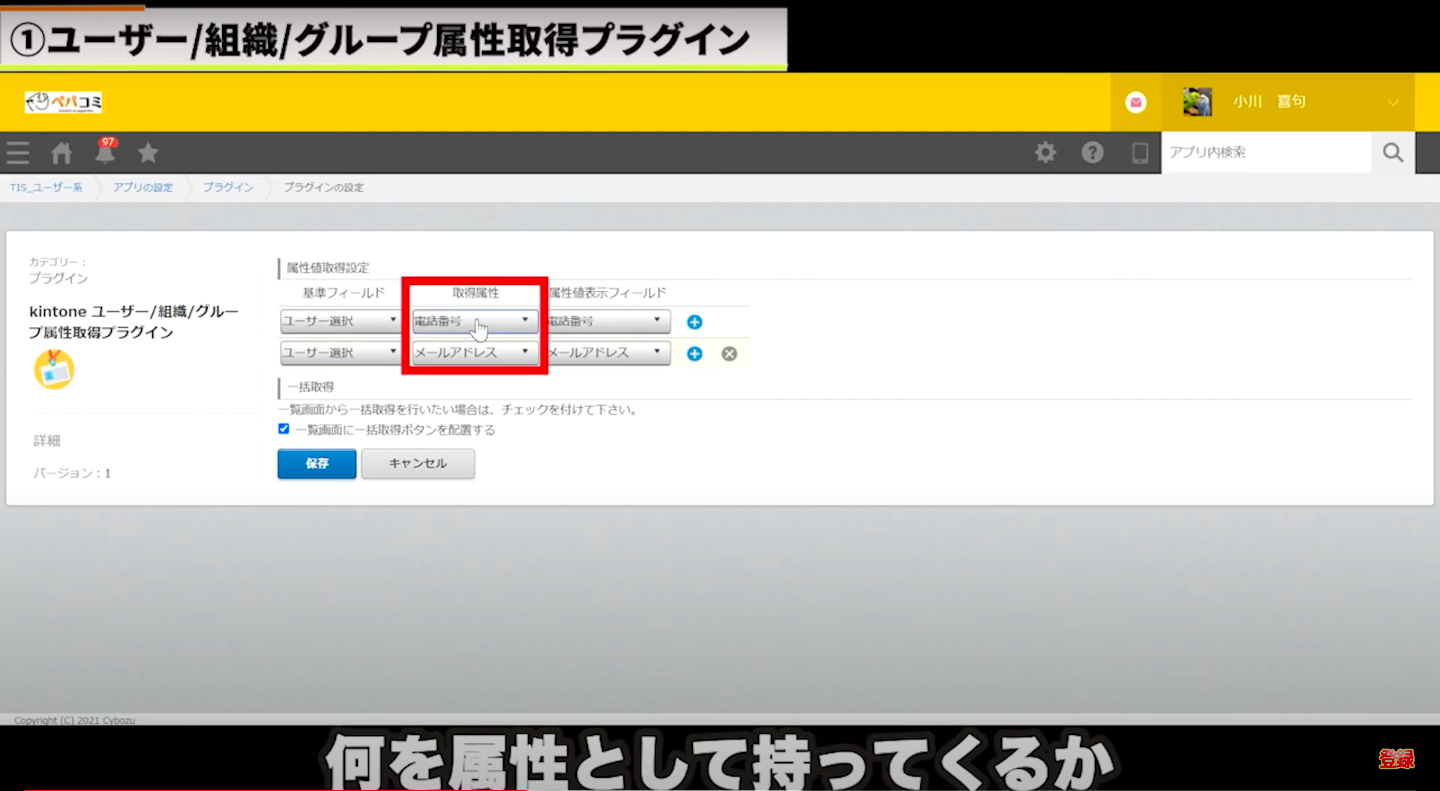Image resolution: width=1440 pixels, height=791 pixels.
Task: Navigate to TIS_ユーザー系 breadcrumb
Action: pyautogui.click(x=47, y=188)
